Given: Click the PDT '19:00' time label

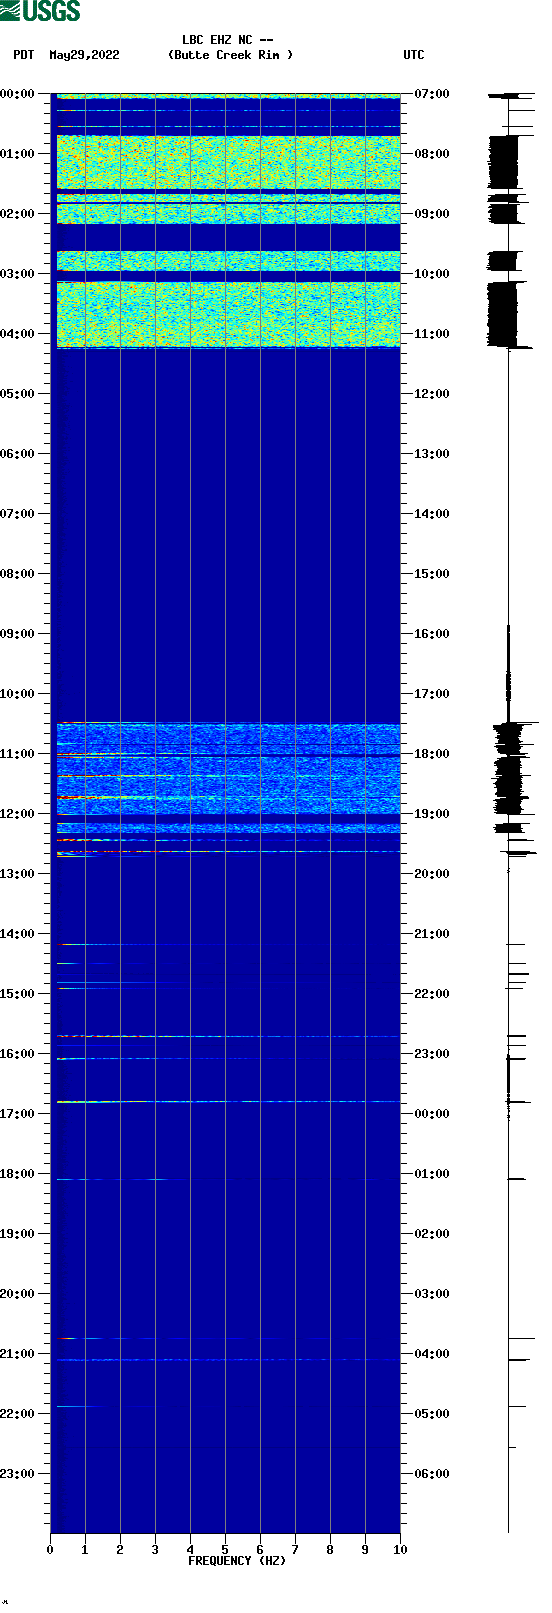Looking at the screenshot, I should [18, 1234].
